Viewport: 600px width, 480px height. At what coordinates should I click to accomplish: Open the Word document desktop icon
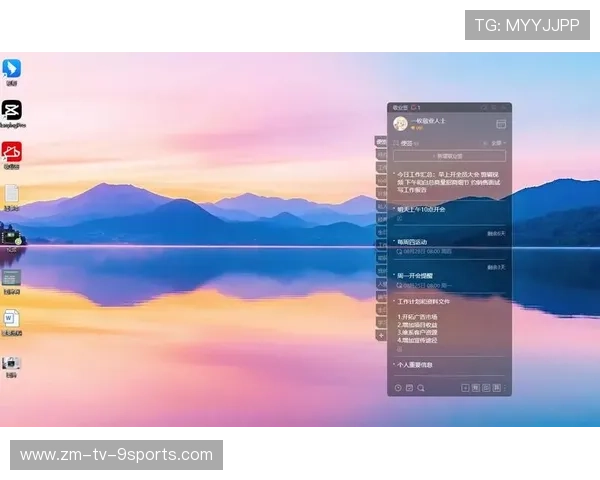(11, 318)
